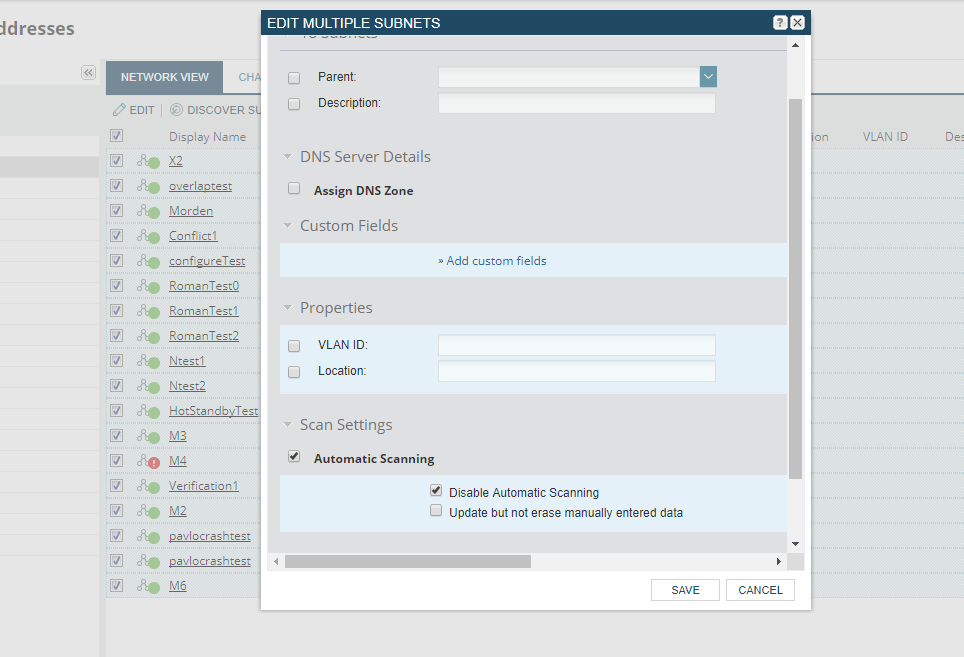
Task: Click subnet status icon for RomanTest2
Action: (x=148, y=336)
